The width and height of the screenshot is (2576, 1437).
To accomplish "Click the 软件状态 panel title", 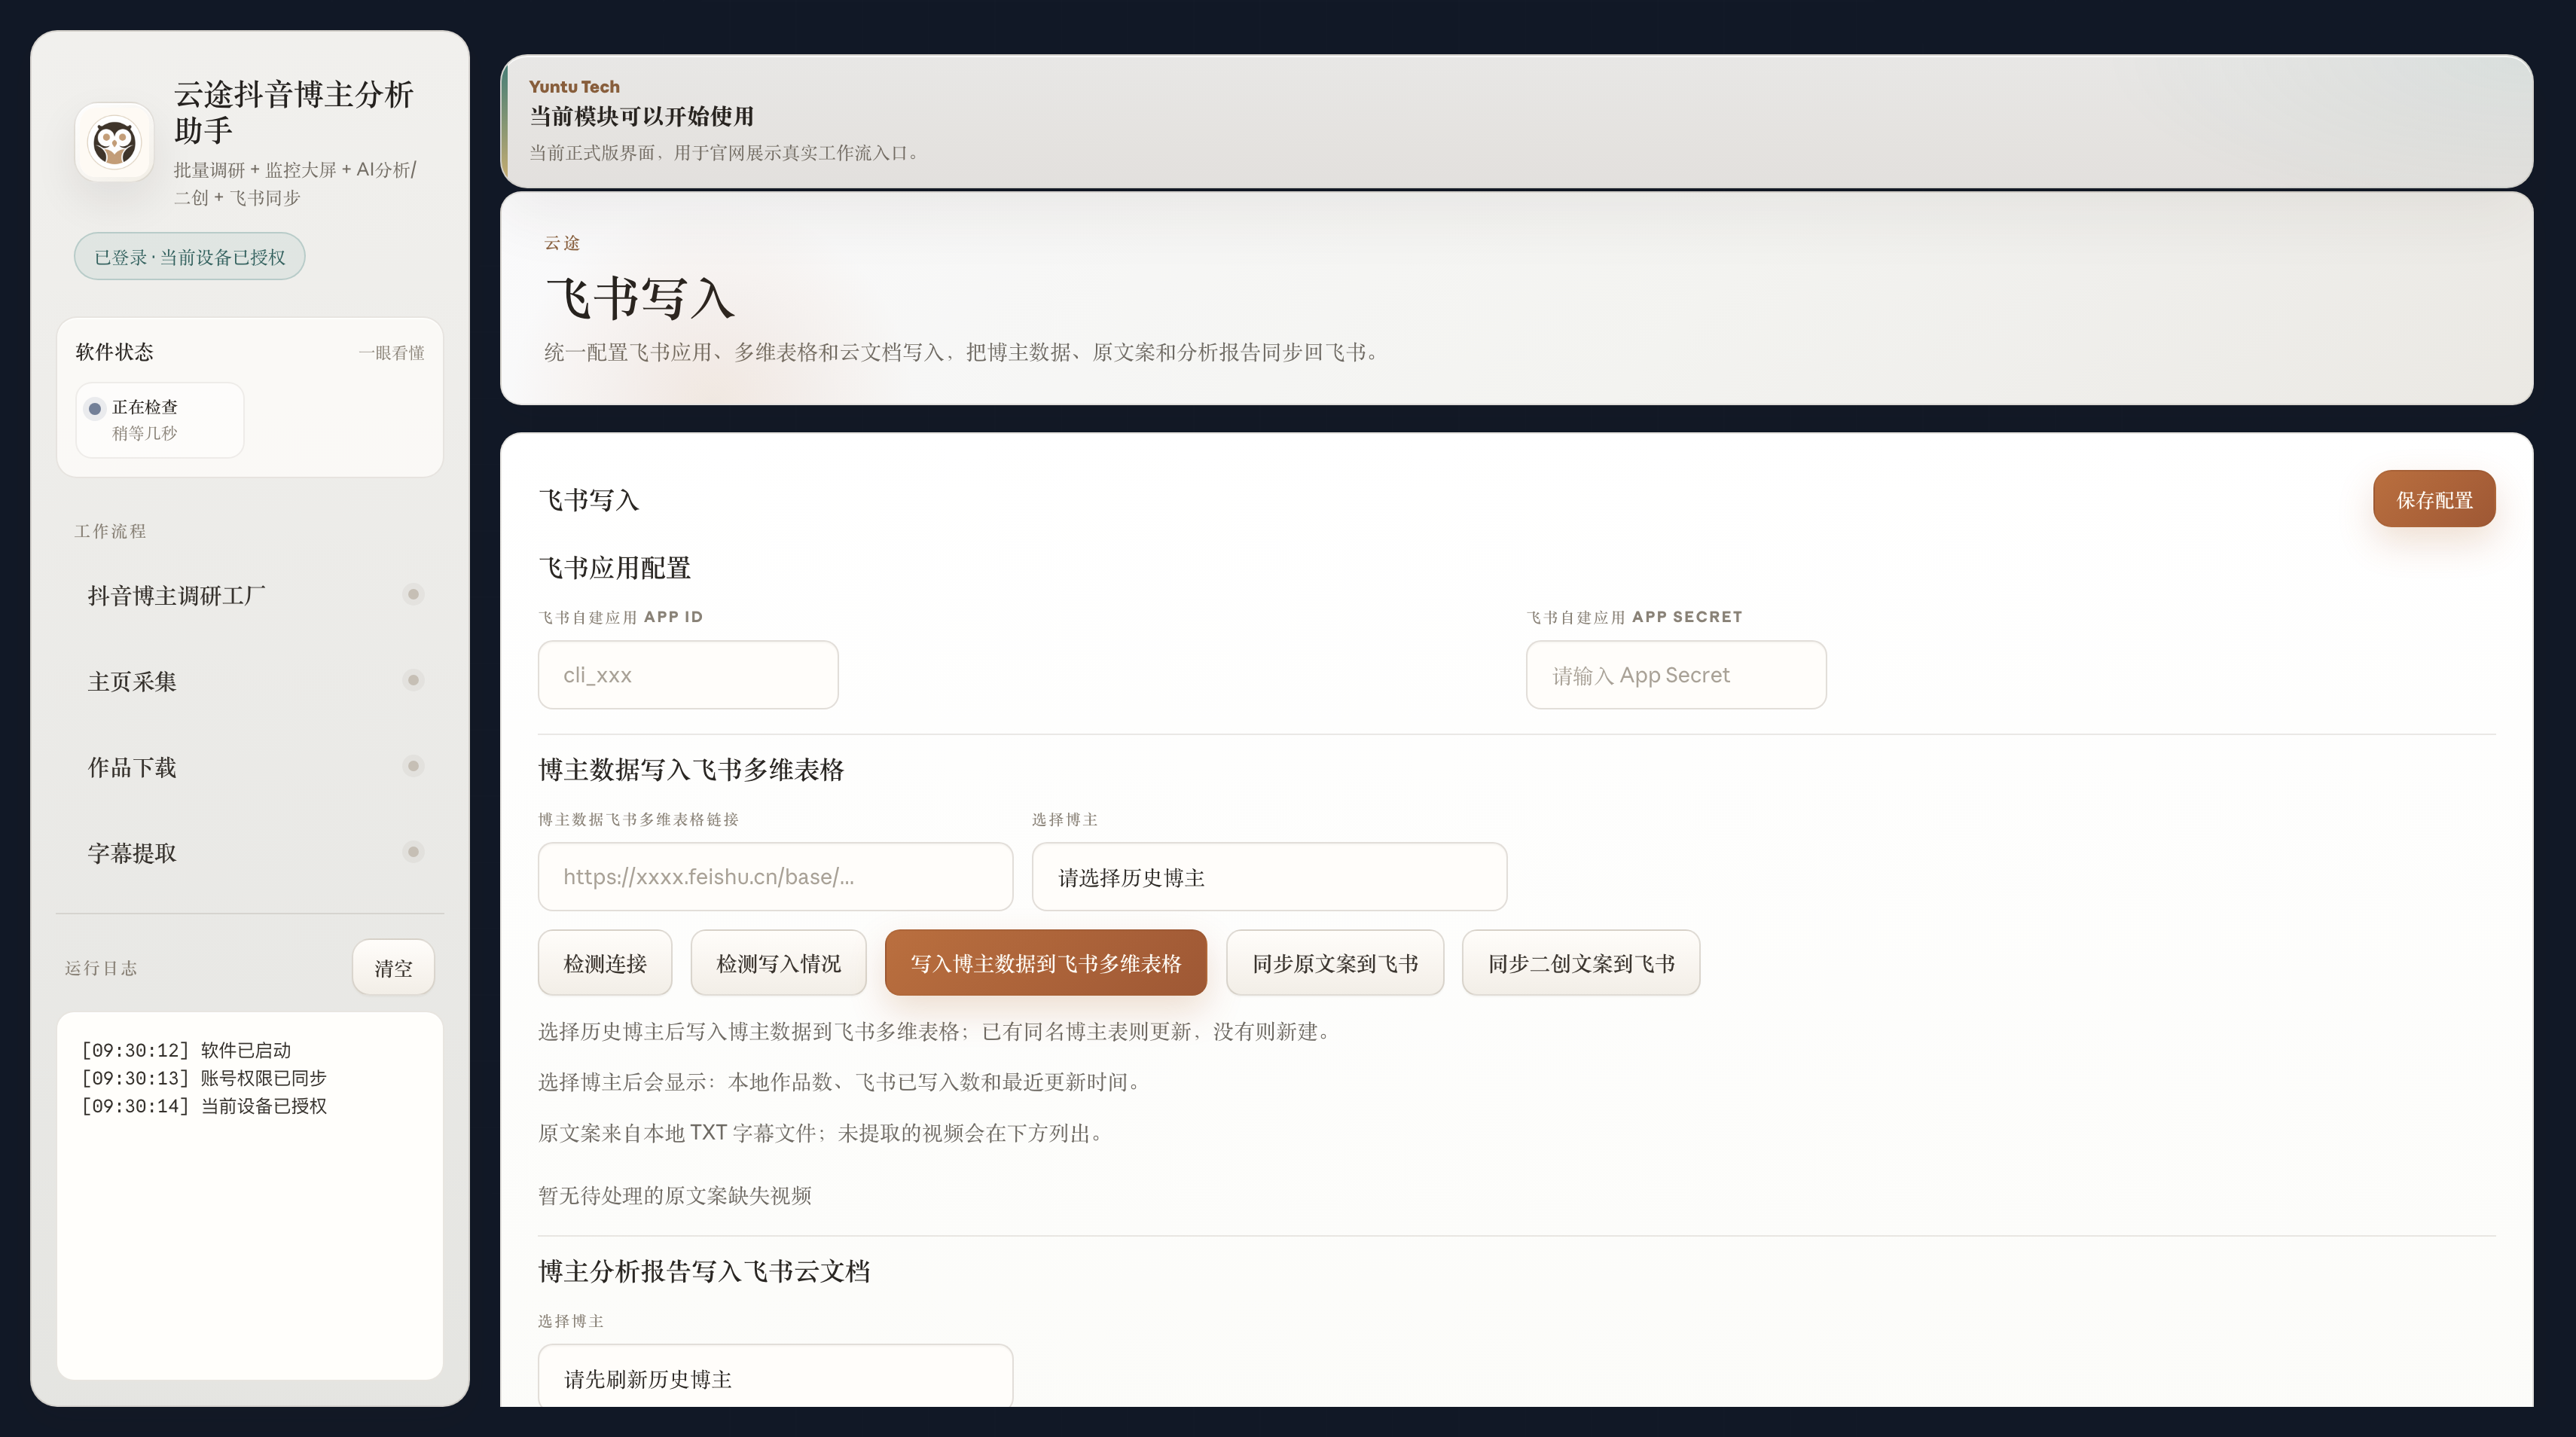I will pos(115,352).
